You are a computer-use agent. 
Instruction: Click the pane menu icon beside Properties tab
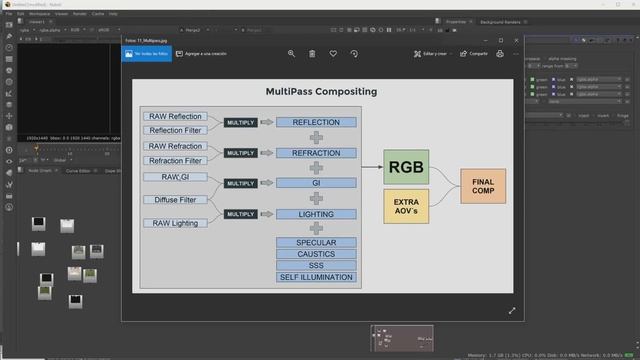[x=438, y=21]
